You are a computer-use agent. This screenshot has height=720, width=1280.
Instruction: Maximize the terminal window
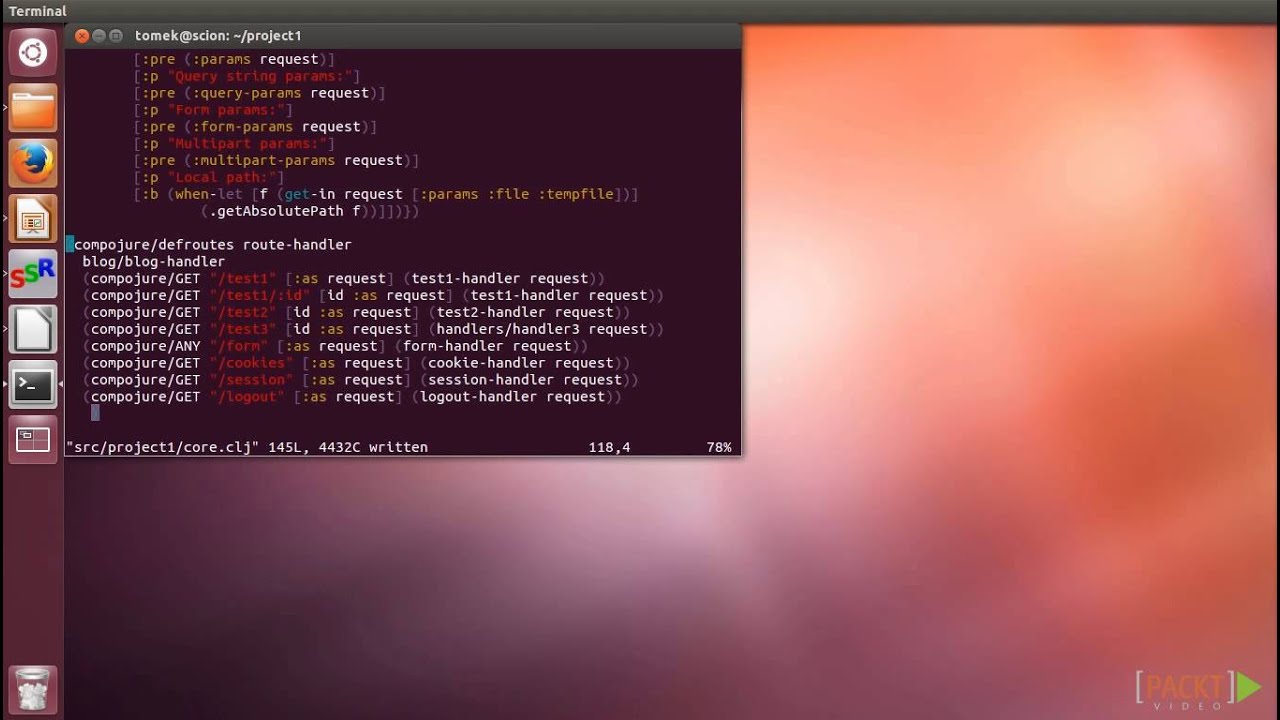pos(116,36)
